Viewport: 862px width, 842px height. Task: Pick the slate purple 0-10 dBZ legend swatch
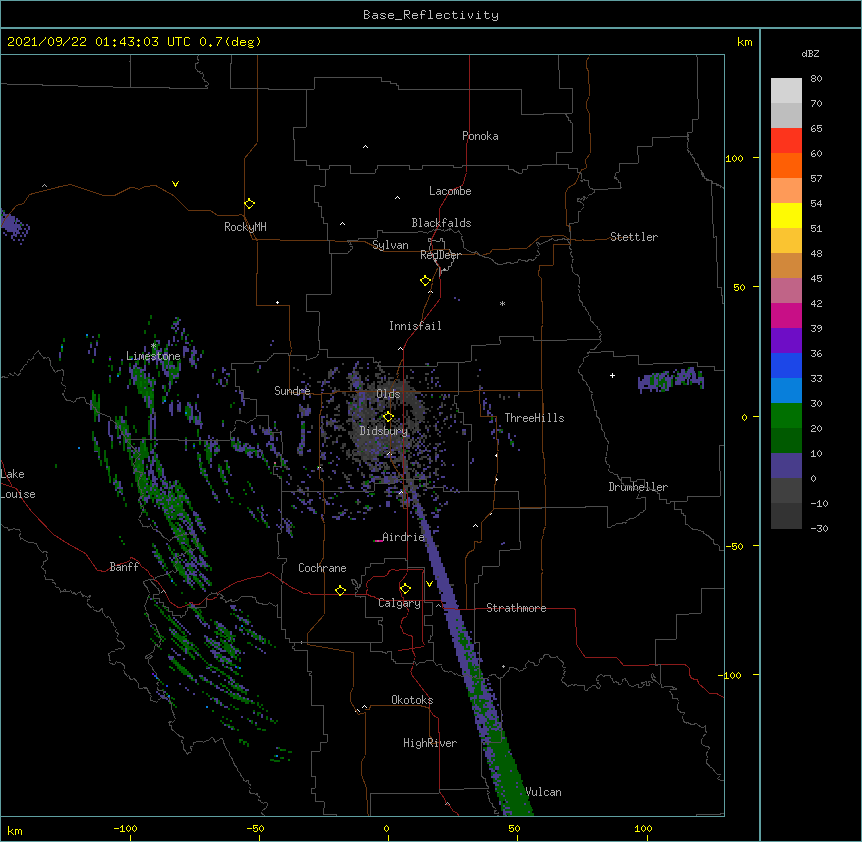786,466
